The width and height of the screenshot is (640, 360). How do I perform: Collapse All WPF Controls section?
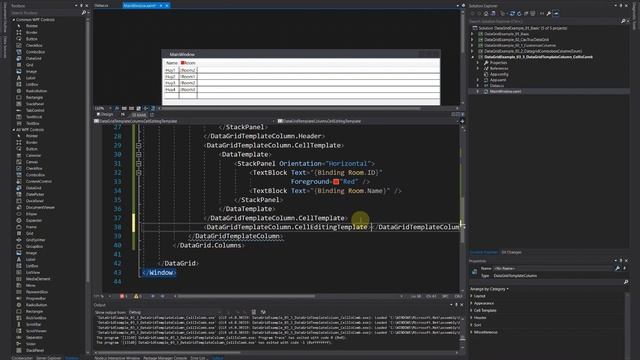pos(13,130)
